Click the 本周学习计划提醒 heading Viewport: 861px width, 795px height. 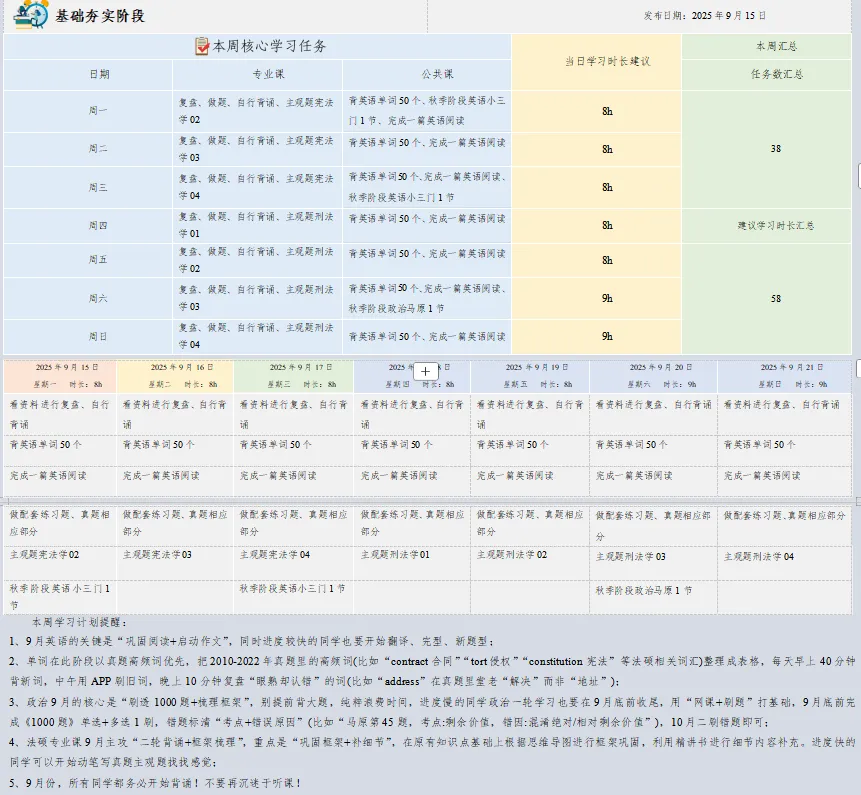[x=80, y=622]
